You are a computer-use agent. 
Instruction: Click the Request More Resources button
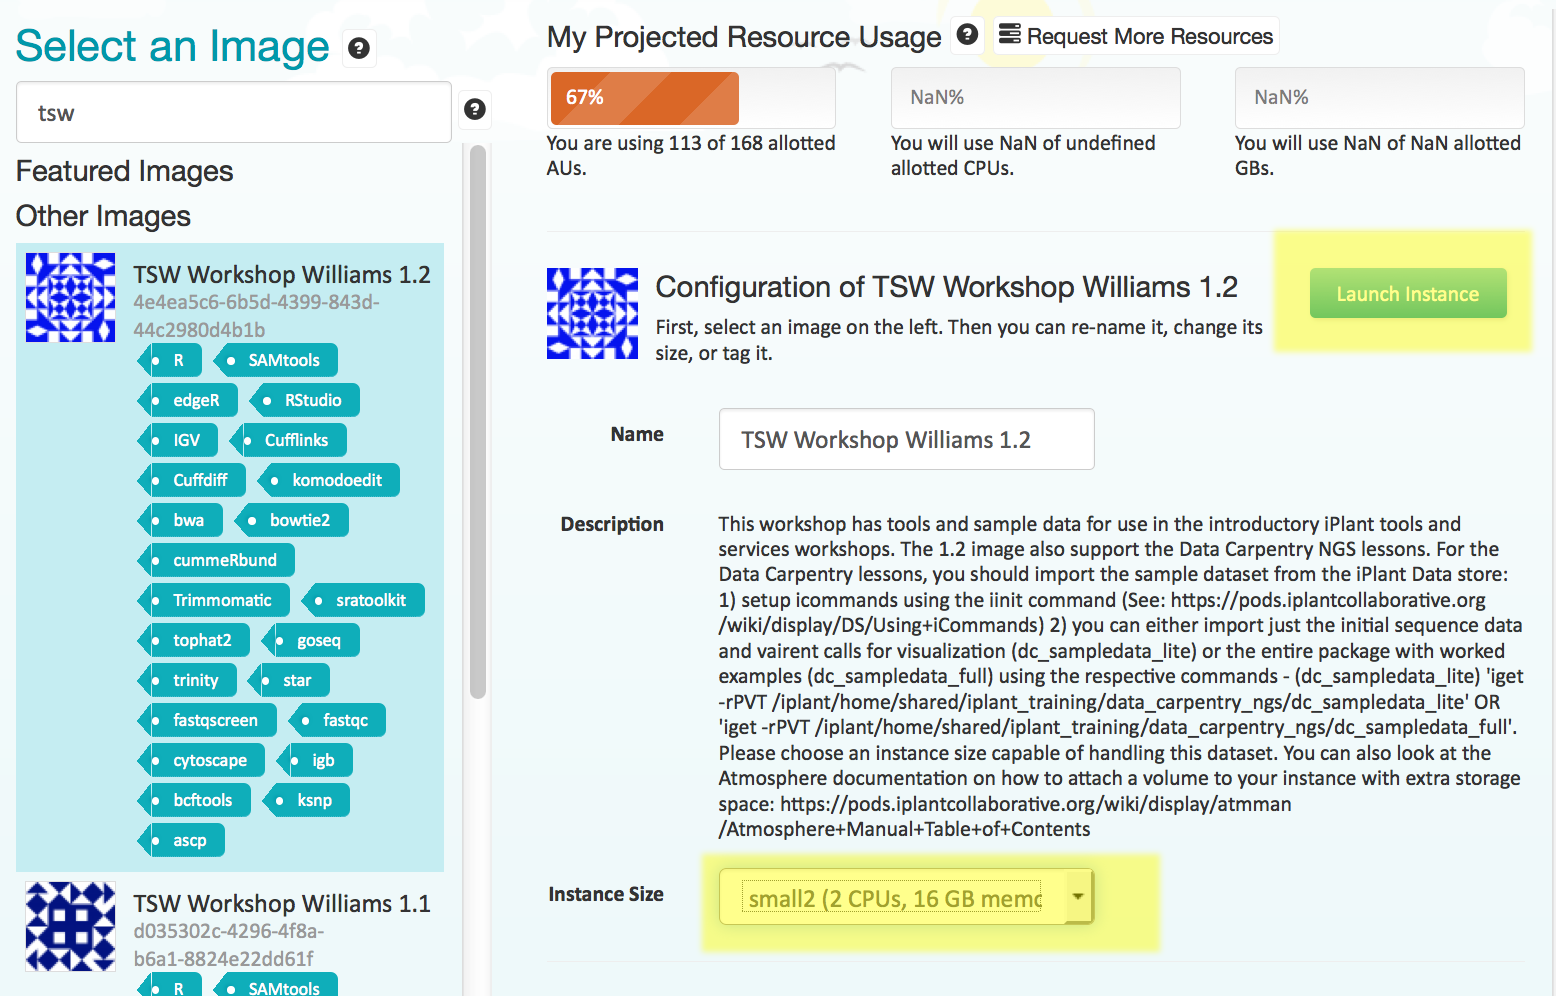(1136, 36)
